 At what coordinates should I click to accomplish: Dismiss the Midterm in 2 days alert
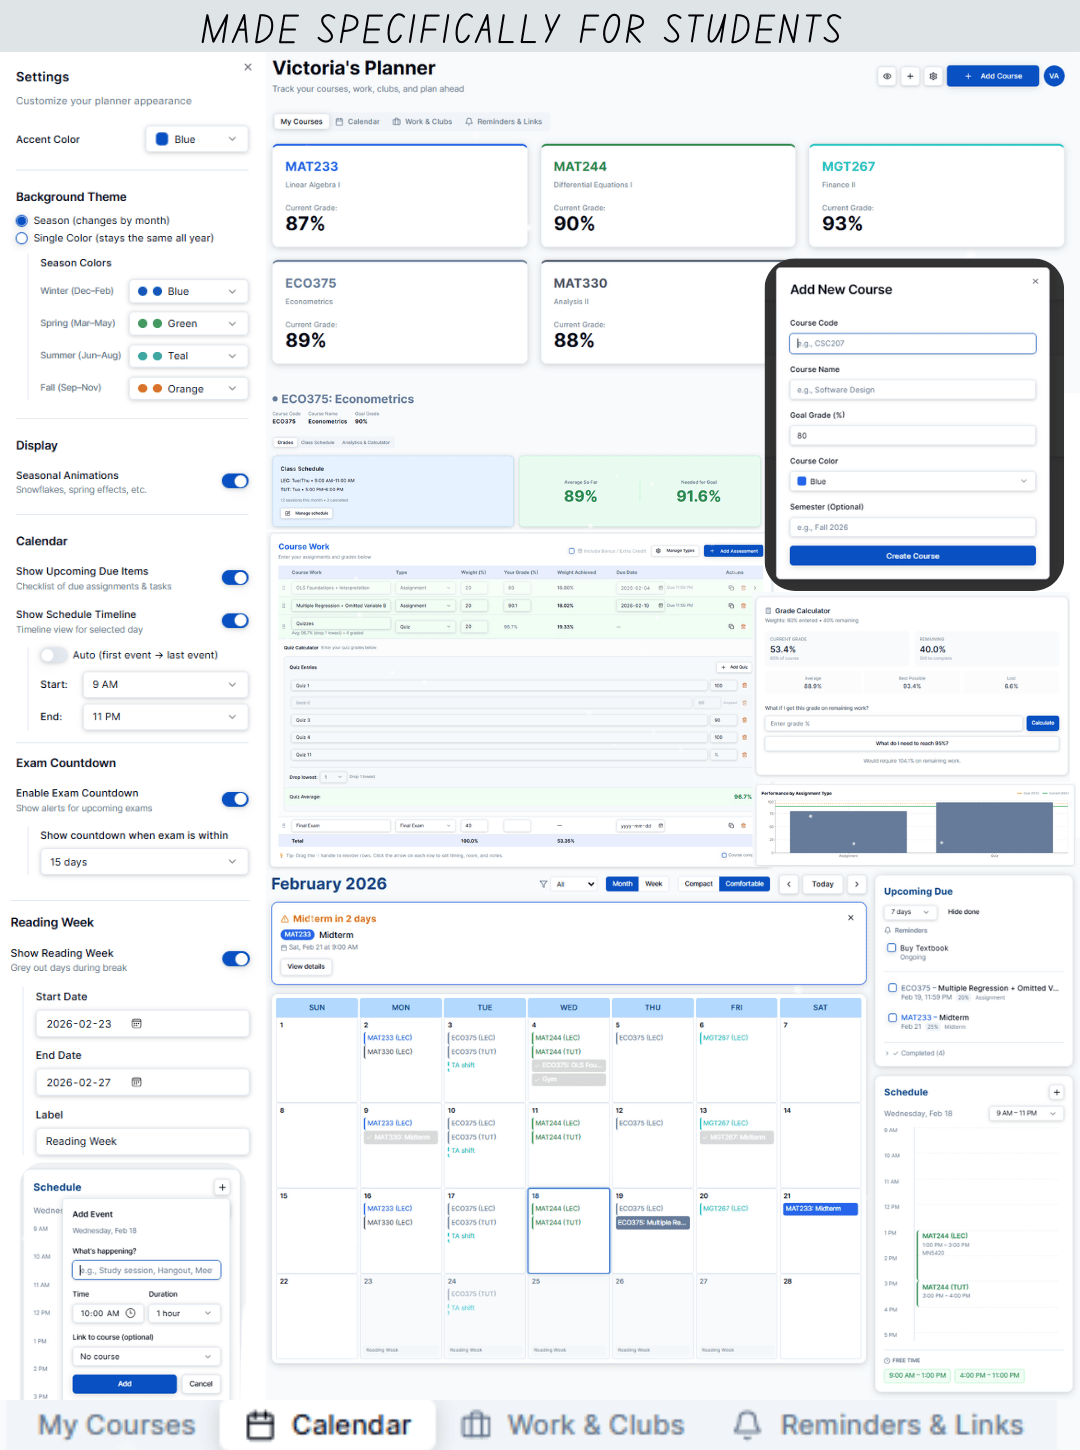pos(851,917)
